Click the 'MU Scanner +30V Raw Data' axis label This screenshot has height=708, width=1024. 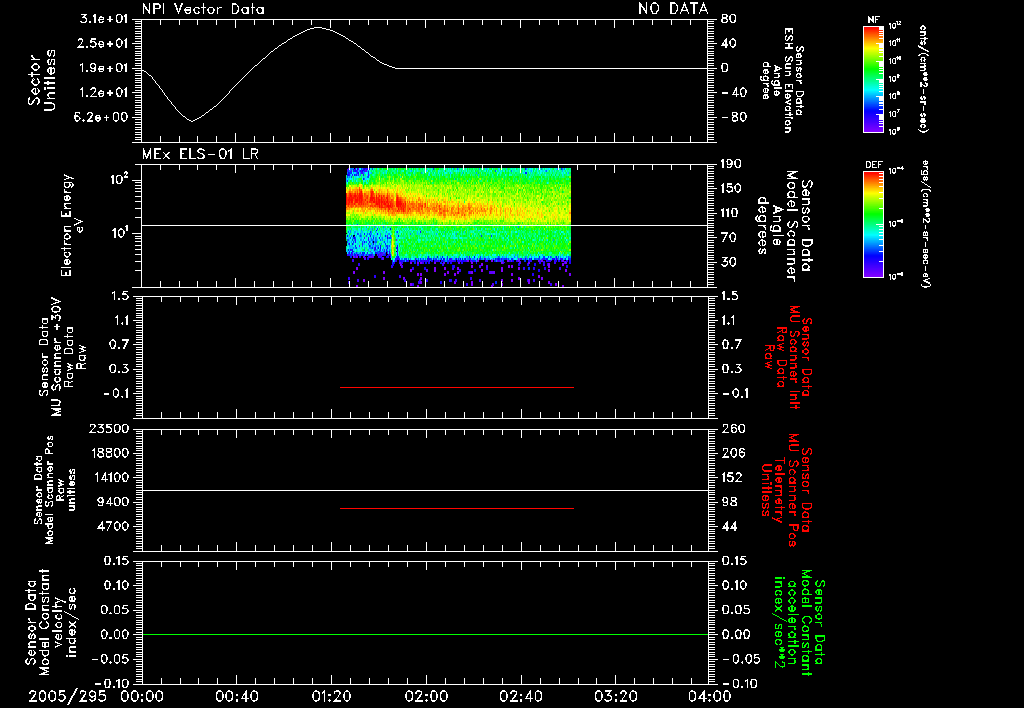62,359
